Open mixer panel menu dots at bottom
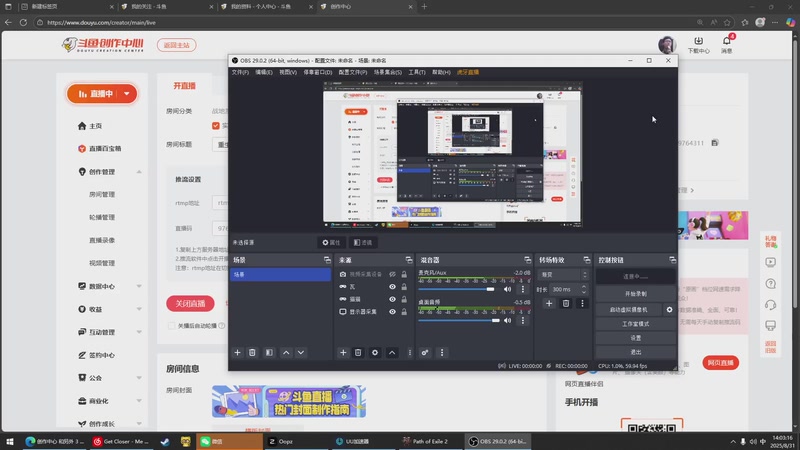Image resolution: width=800 pixels, height=450 pixels. 442,353
